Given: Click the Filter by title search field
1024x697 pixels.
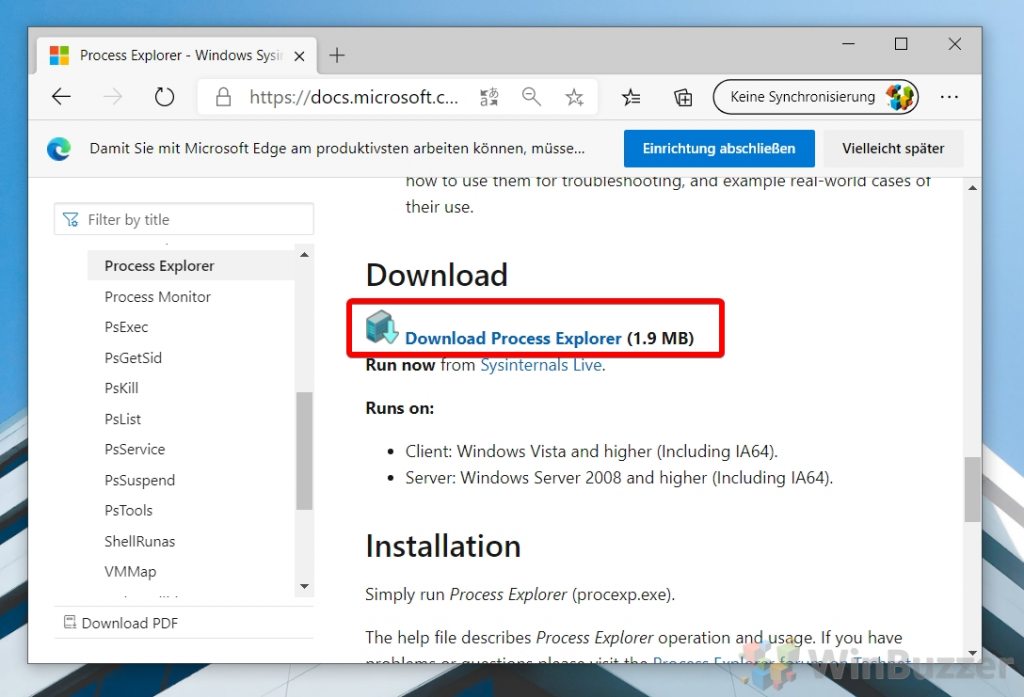Looking at the screenshot, I should pyautogui.click(x=183, y=218).
